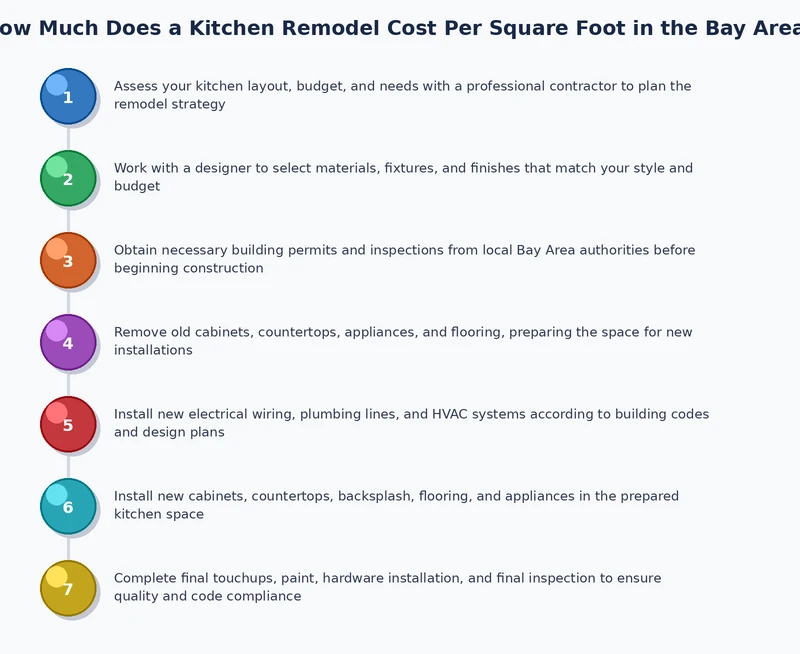Select the orange step 3 circle
Viewport: 800px width, 654px height.
click(x=68, y=261)
